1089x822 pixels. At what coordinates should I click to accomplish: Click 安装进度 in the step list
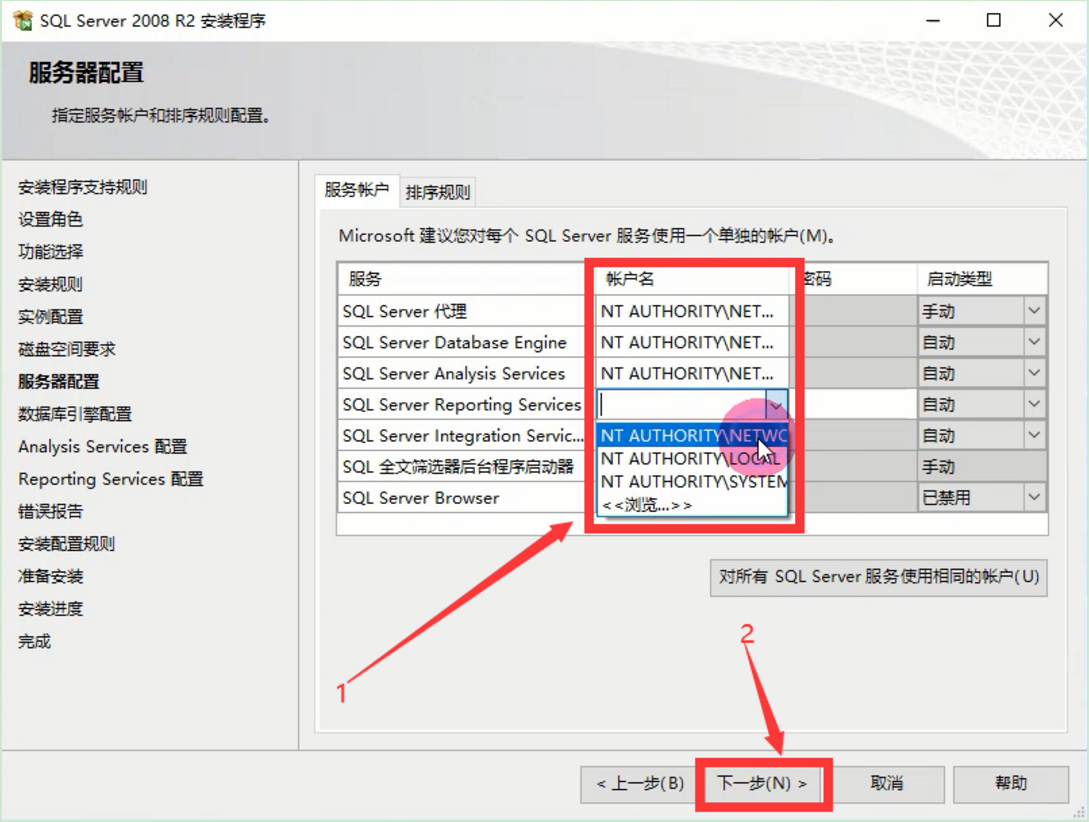(51, 609)
